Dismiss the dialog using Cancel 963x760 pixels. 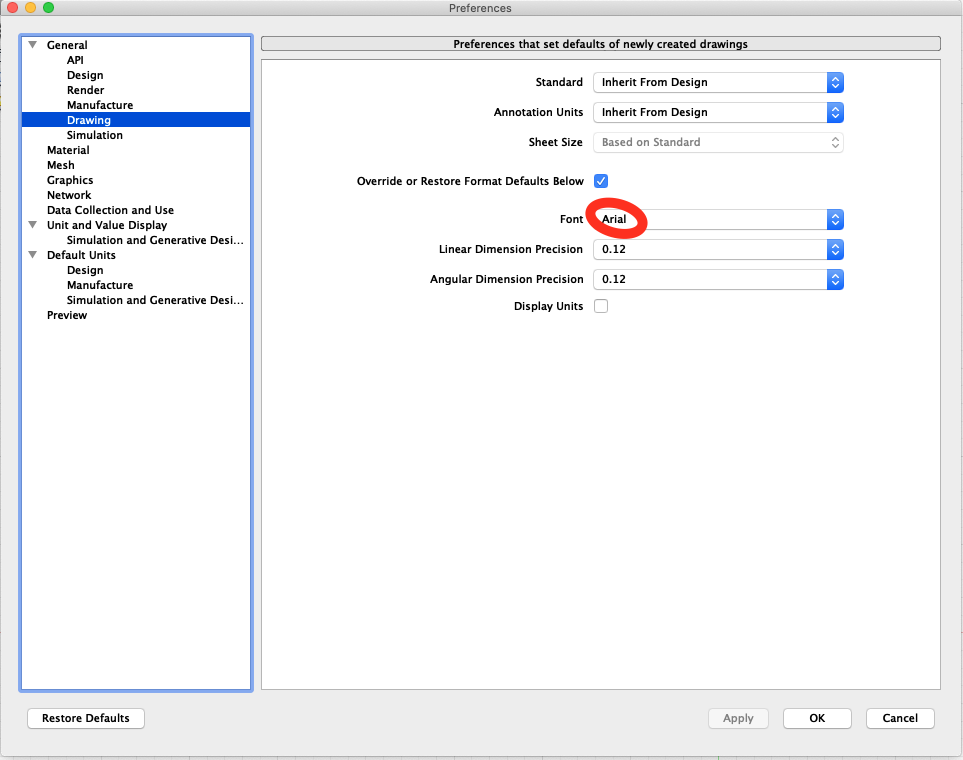point(899,718)
